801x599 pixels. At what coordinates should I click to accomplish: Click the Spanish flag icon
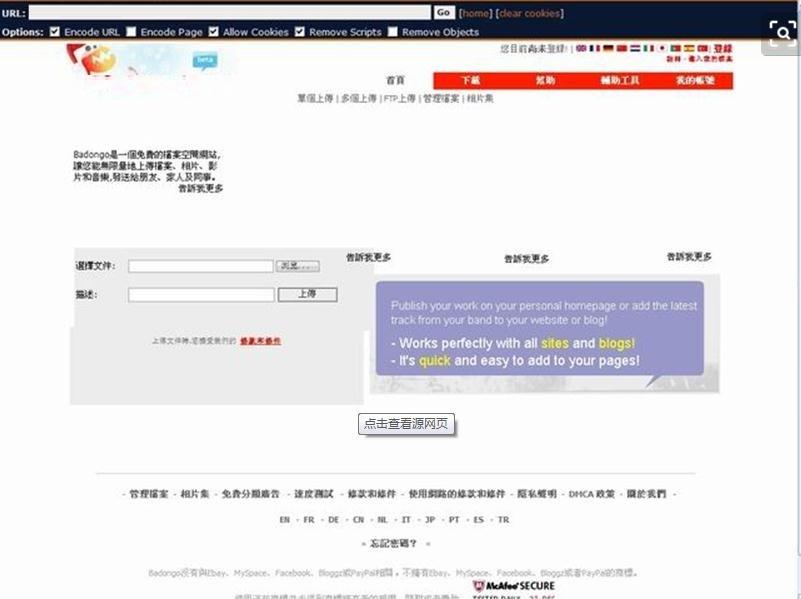tap(689, 48)
